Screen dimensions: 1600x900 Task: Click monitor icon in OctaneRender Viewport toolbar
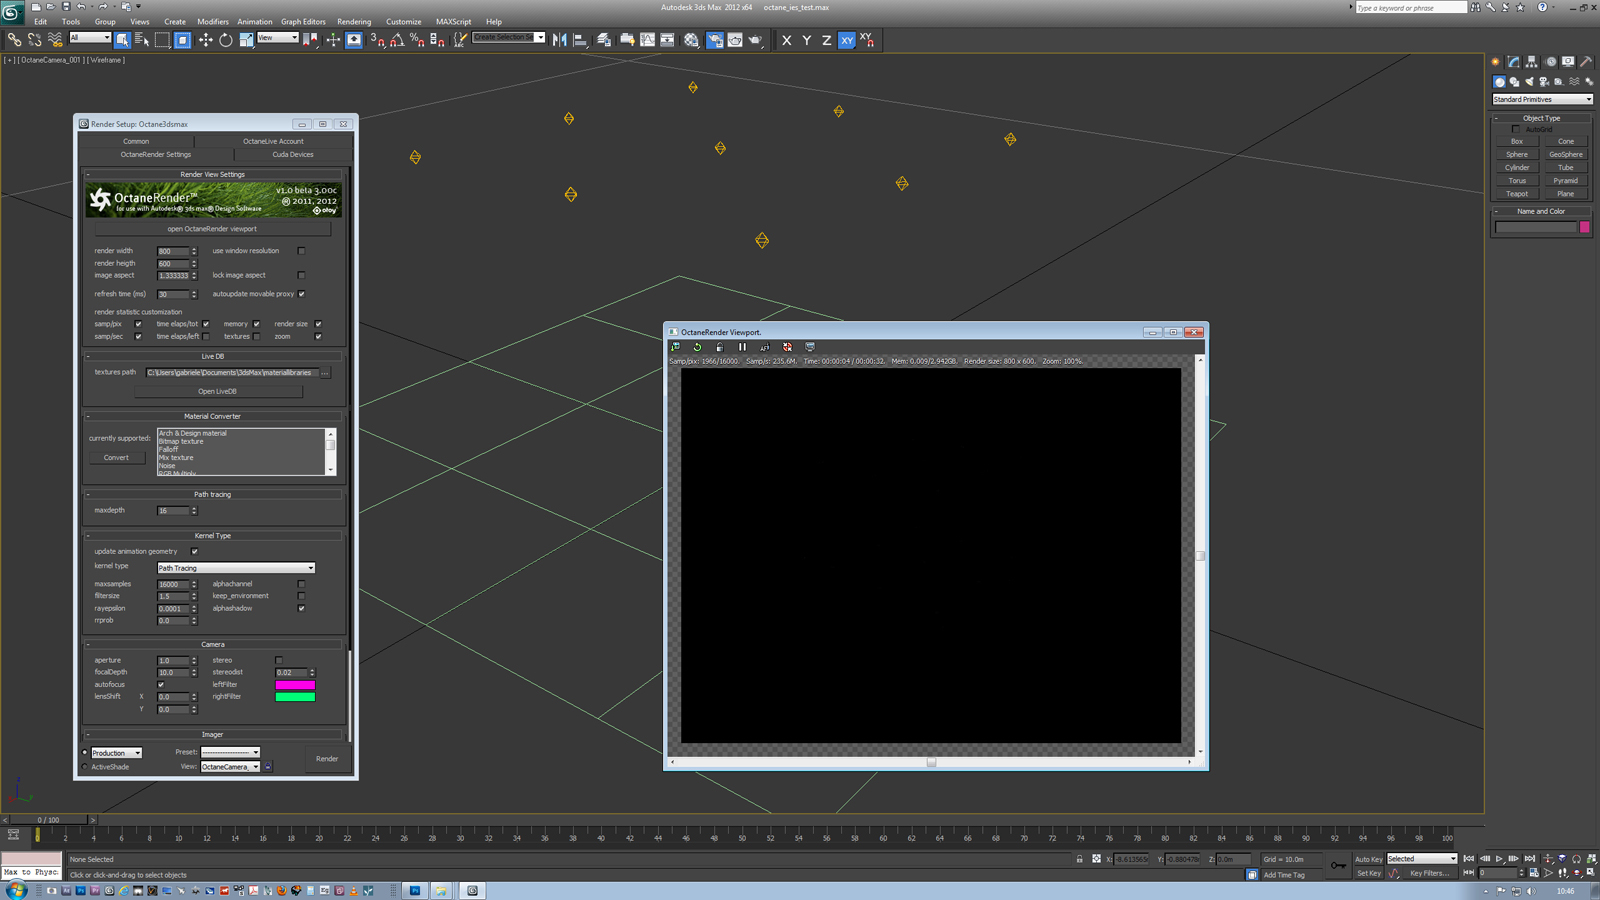[810, 347]
